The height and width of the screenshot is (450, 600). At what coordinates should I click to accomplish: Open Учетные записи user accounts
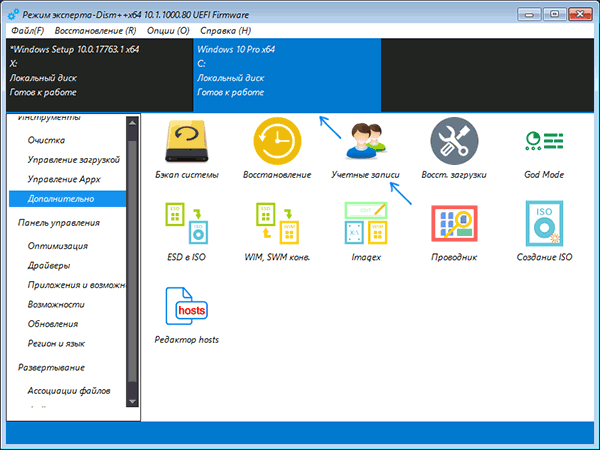click(365, 143)
